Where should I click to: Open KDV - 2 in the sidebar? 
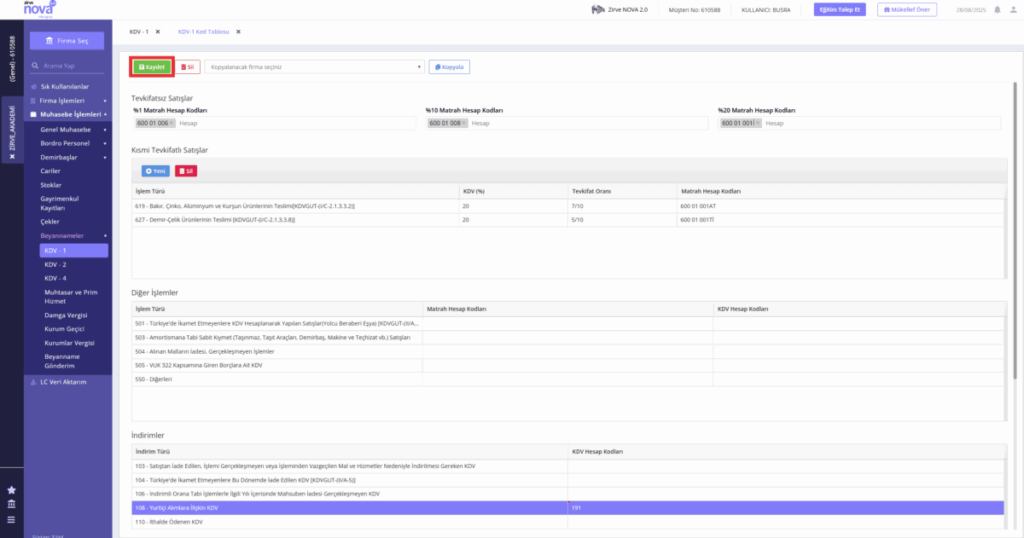(56, 264)
